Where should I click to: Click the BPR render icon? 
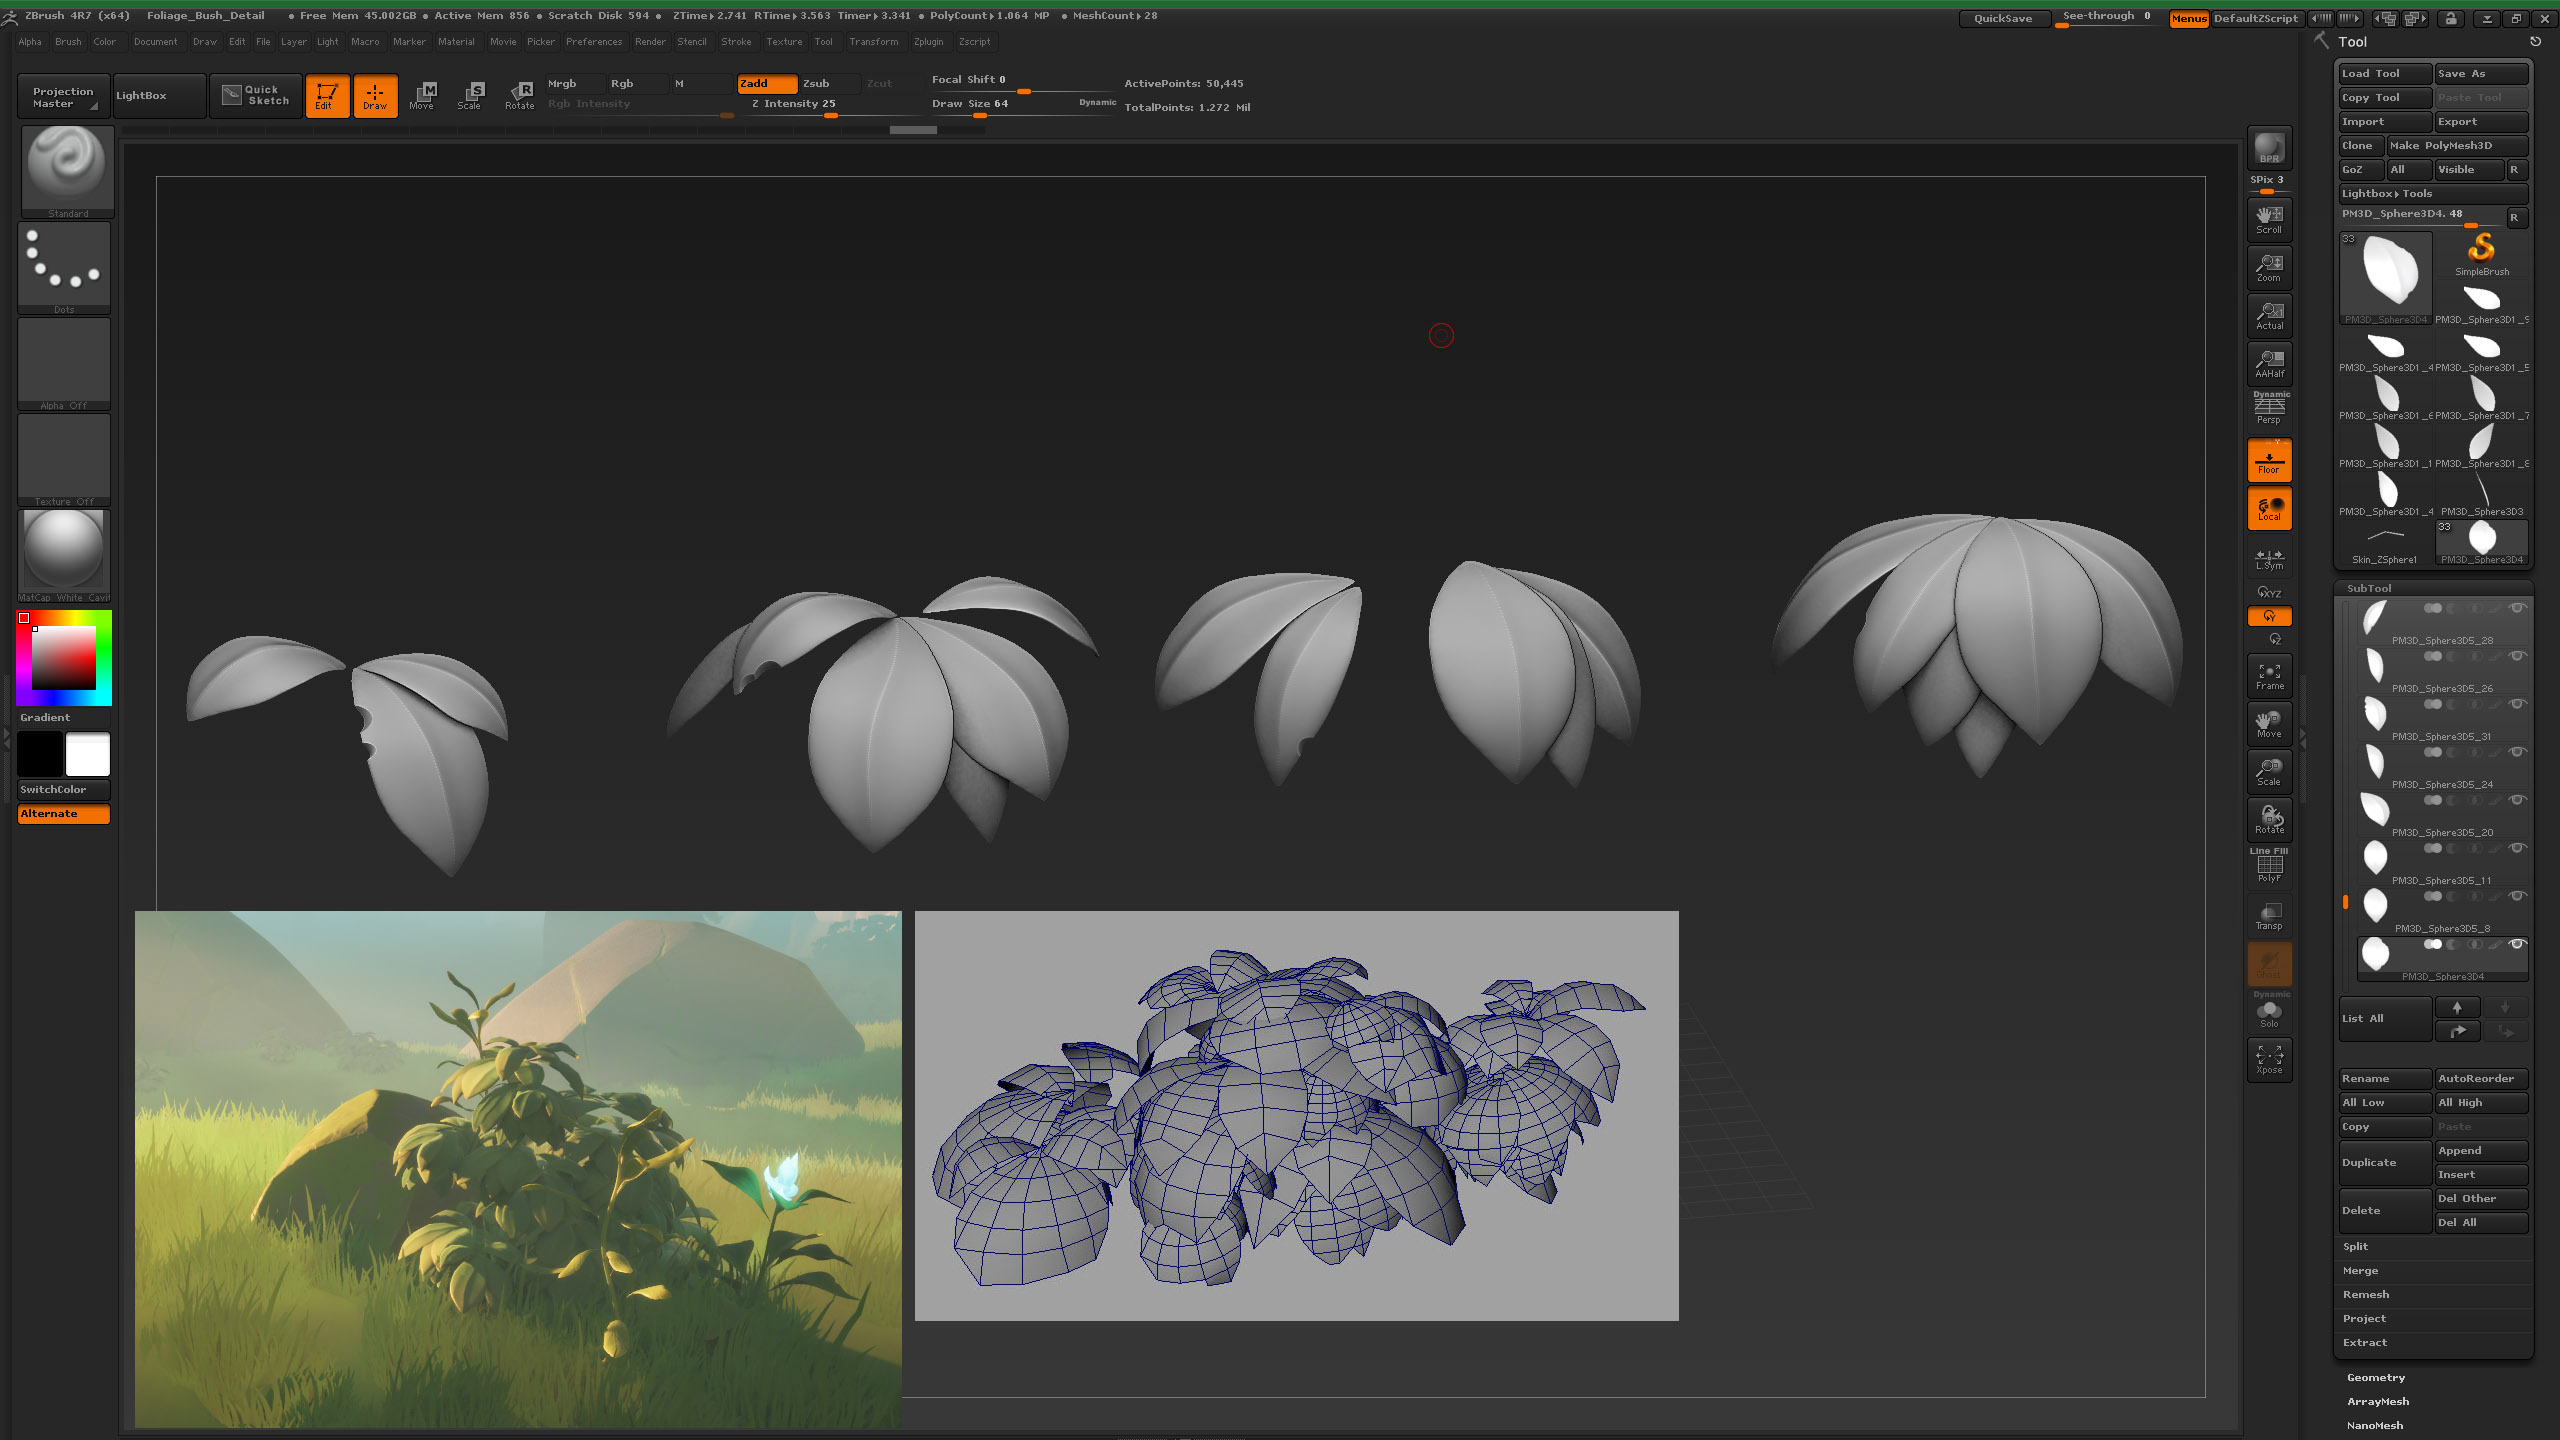pyautogui.click(x=2269, y=148)
